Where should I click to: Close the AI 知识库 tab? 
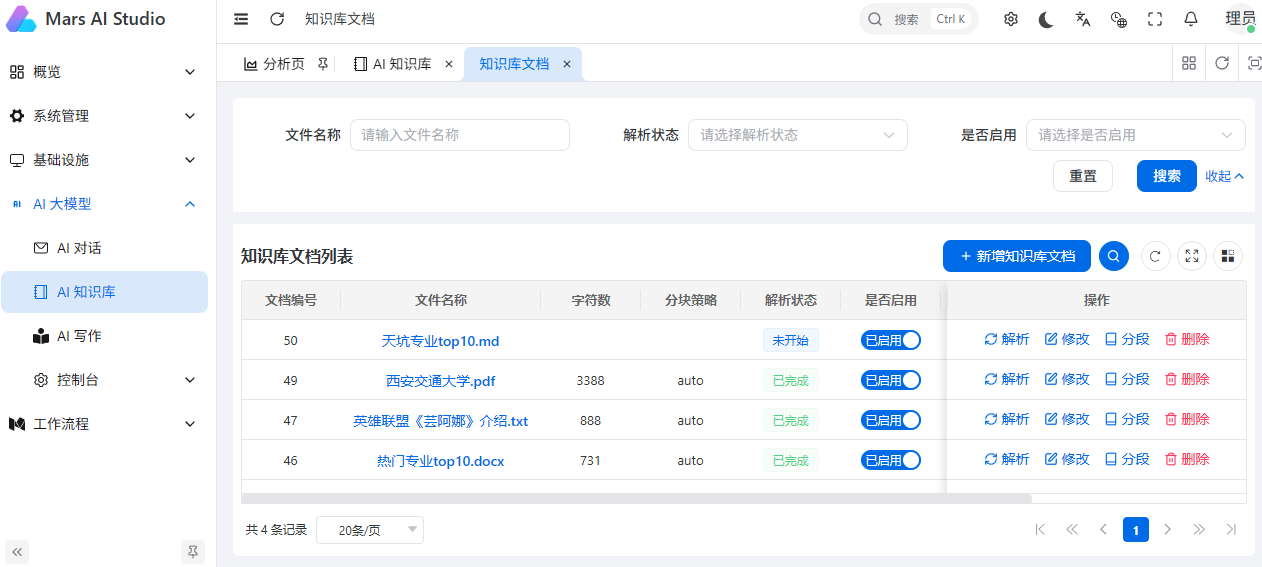(448, 64)
